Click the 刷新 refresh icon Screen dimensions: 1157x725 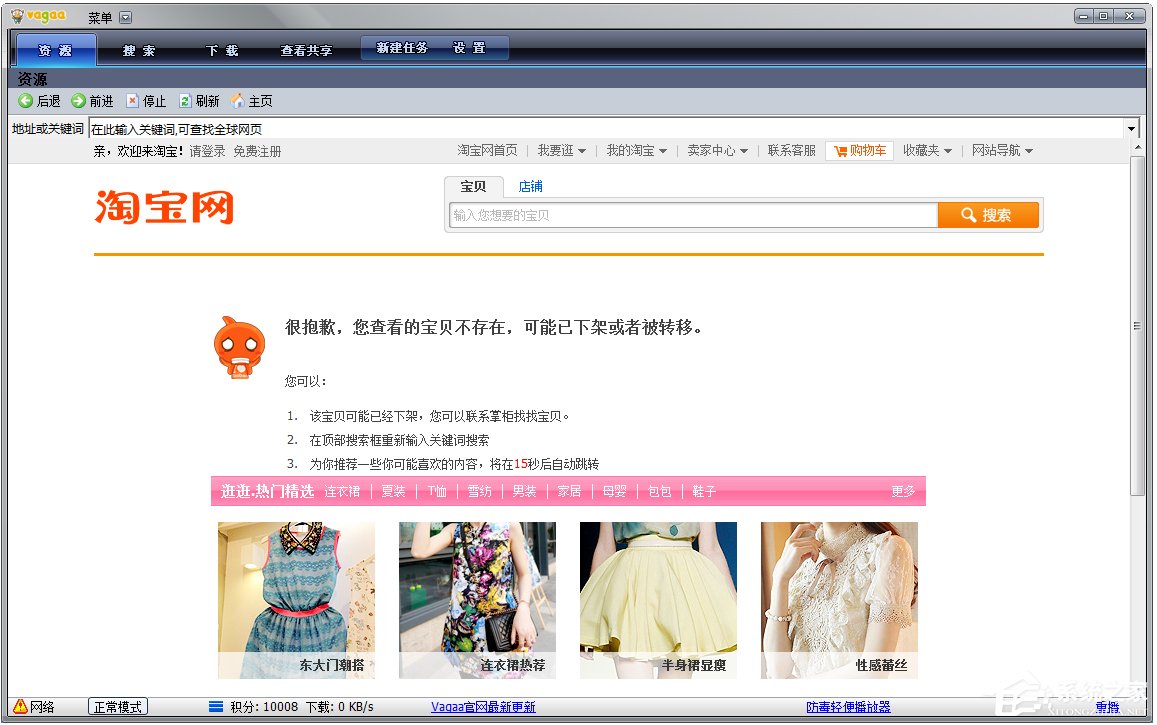(x=185, y=101)
